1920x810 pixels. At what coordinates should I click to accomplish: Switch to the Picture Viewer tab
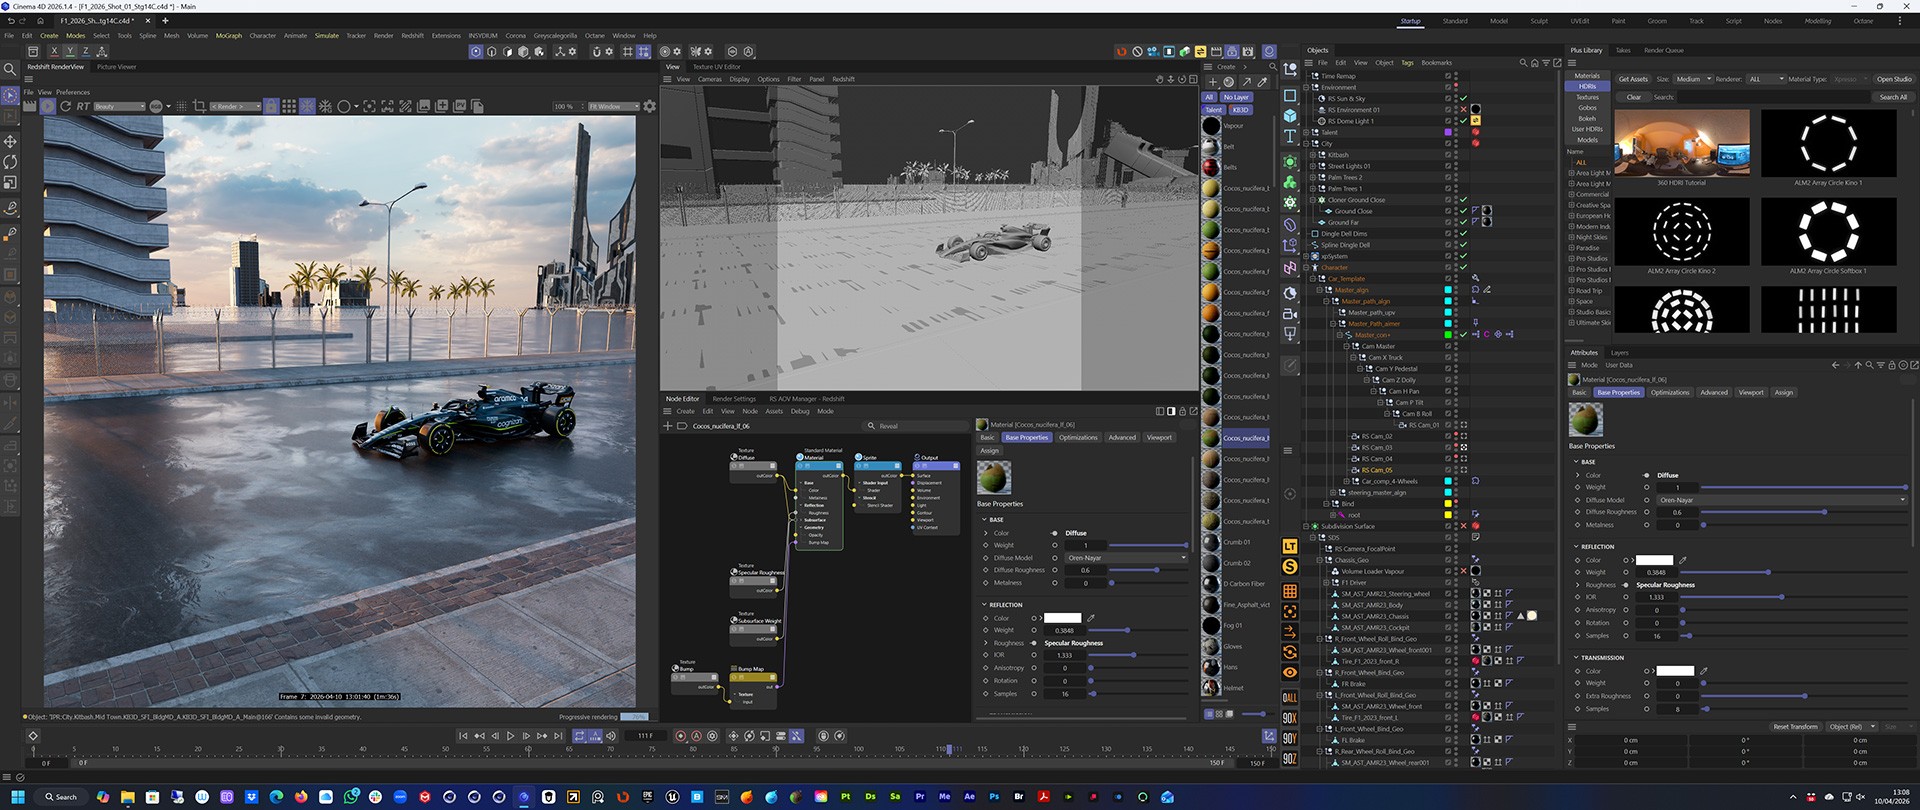pos(116,67)
